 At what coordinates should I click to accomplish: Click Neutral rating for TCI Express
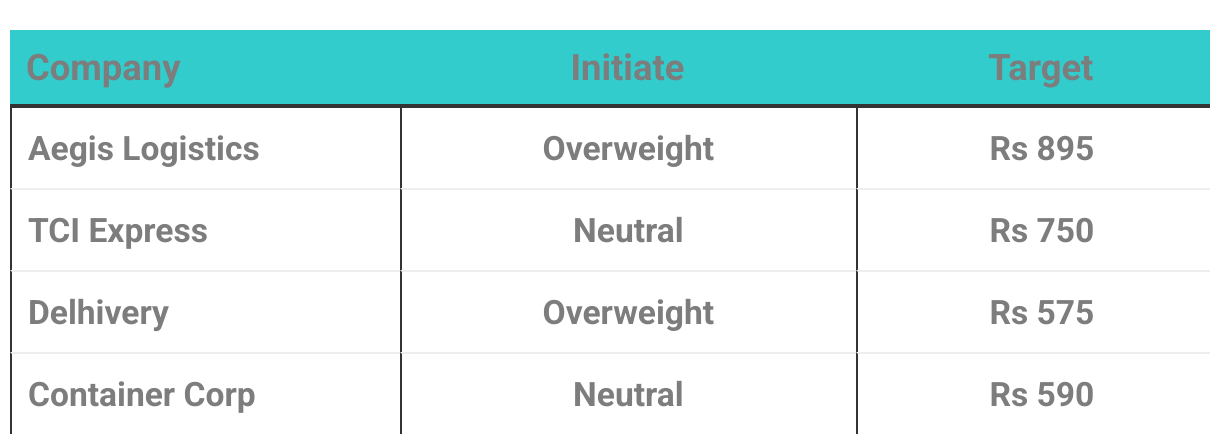click(629, 231)
